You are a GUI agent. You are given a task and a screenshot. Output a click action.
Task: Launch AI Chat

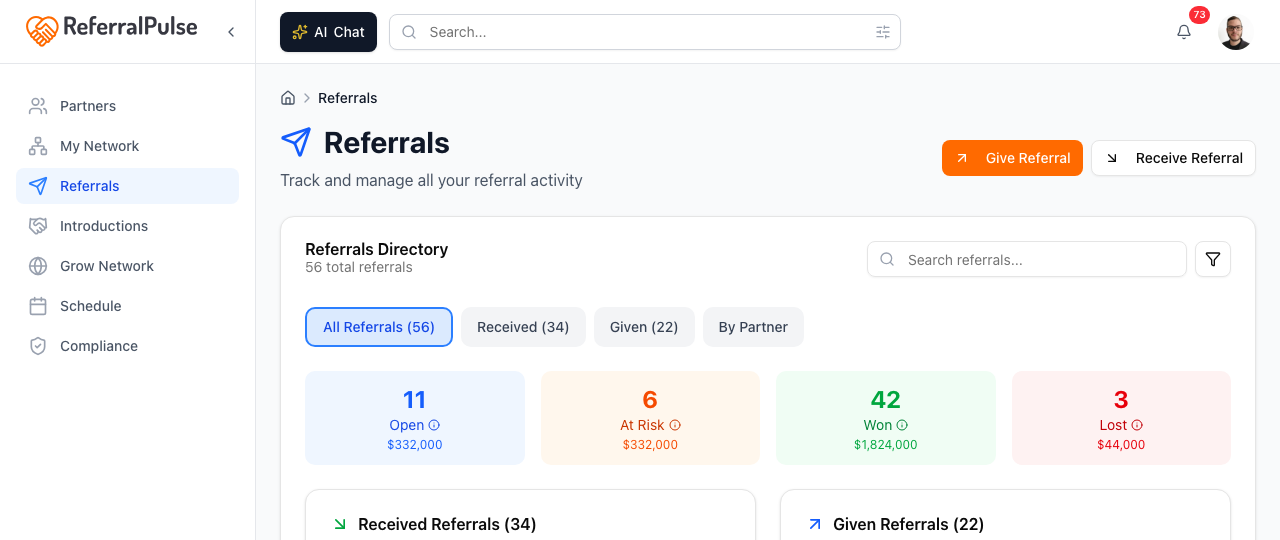(x=328, y=32)
